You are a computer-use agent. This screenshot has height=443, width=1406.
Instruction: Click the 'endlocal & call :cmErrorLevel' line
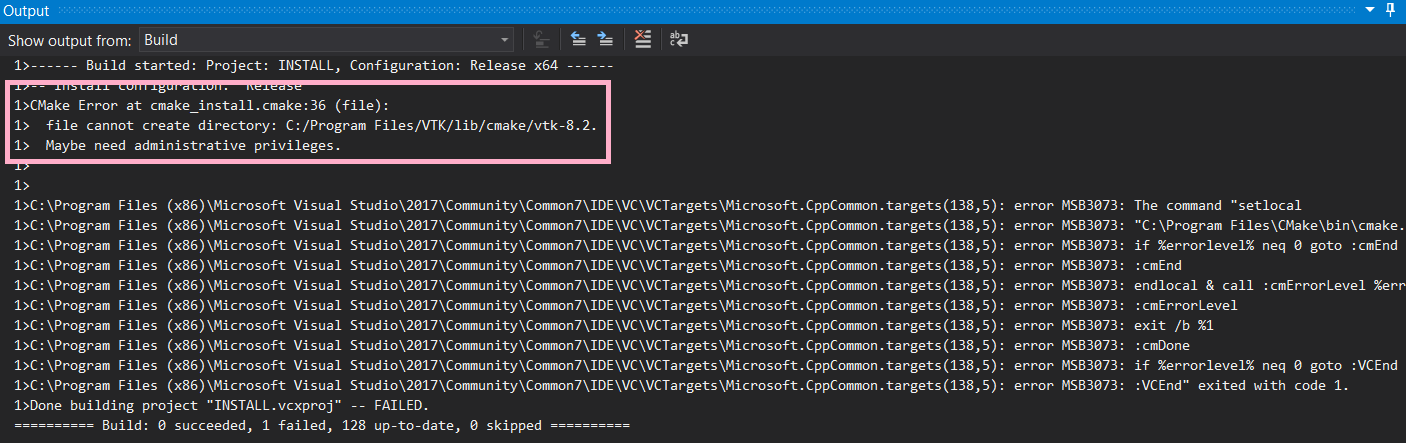(x=709, y=285)
